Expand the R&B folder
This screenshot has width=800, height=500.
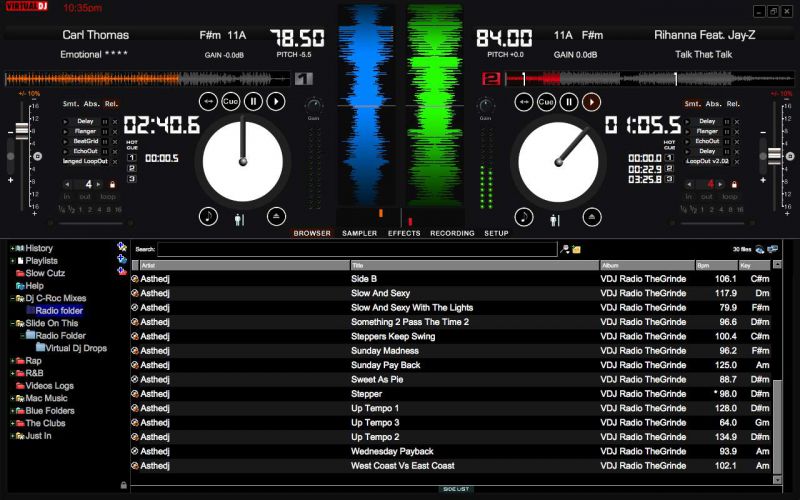(x=12, y=373)
